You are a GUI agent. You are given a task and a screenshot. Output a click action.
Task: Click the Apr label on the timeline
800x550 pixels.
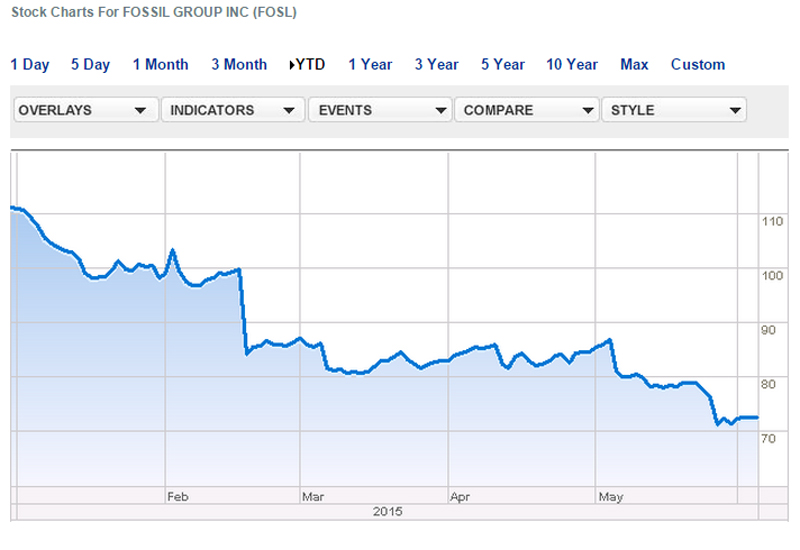(x=460, y=496)
